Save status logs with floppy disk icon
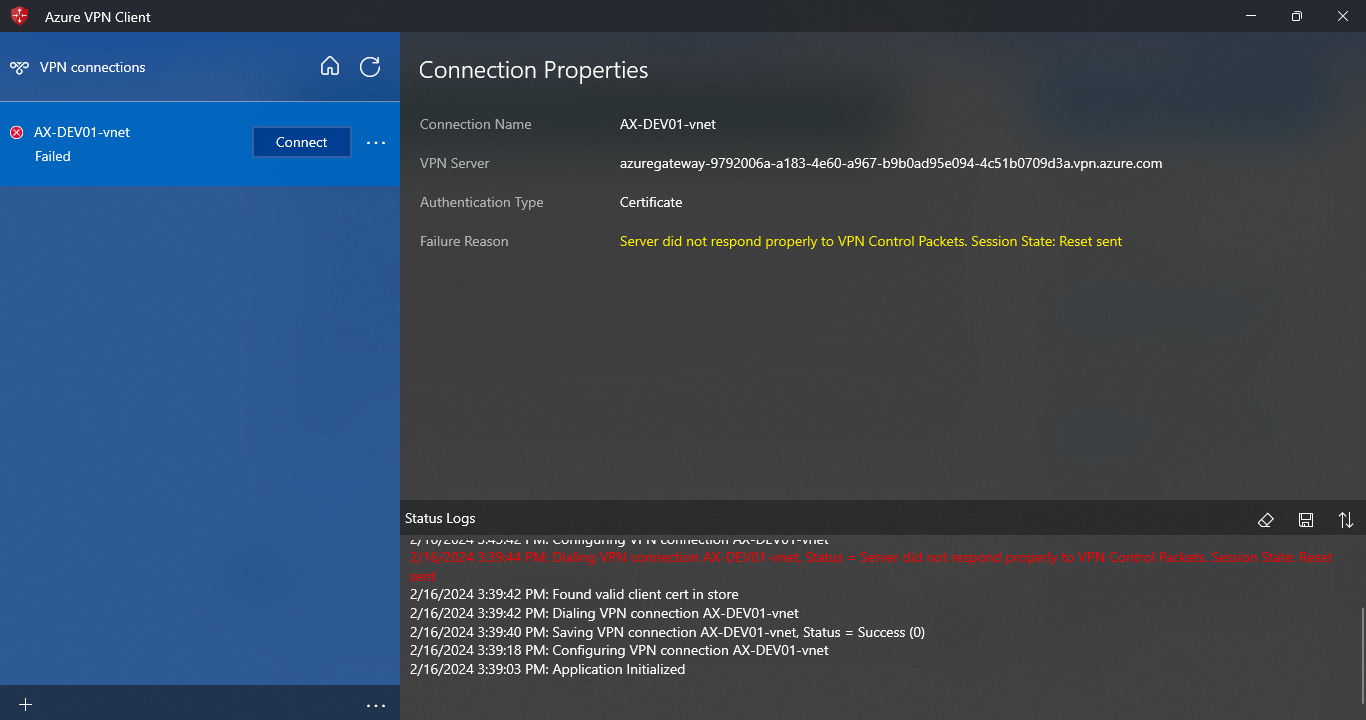1366x720 pixels. 1306,520
